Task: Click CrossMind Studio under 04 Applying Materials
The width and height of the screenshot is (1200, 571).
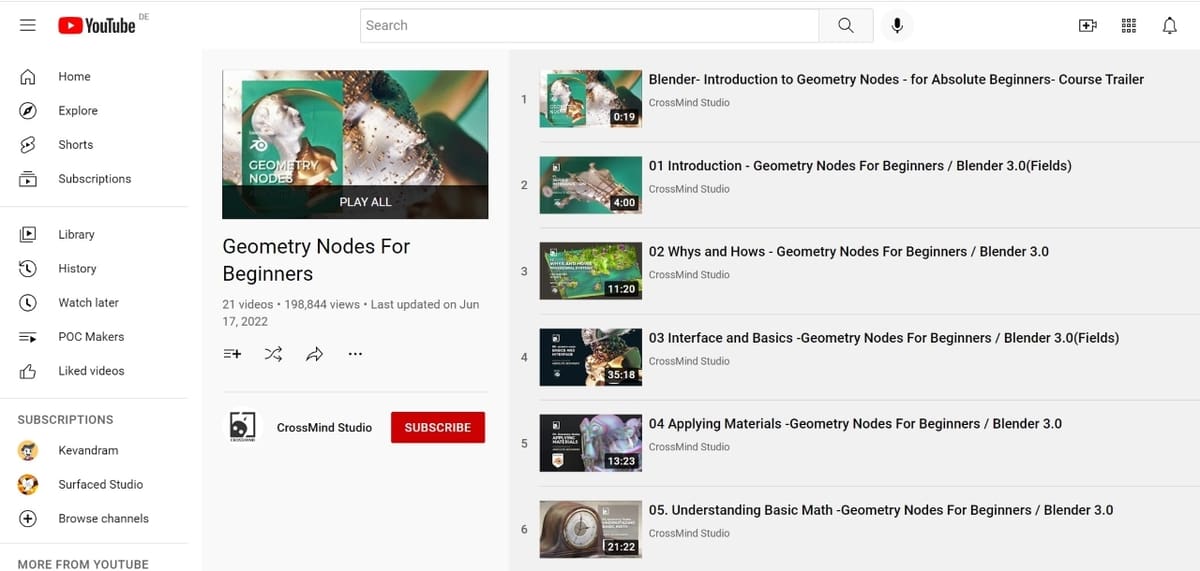Action: coord(689,447)
